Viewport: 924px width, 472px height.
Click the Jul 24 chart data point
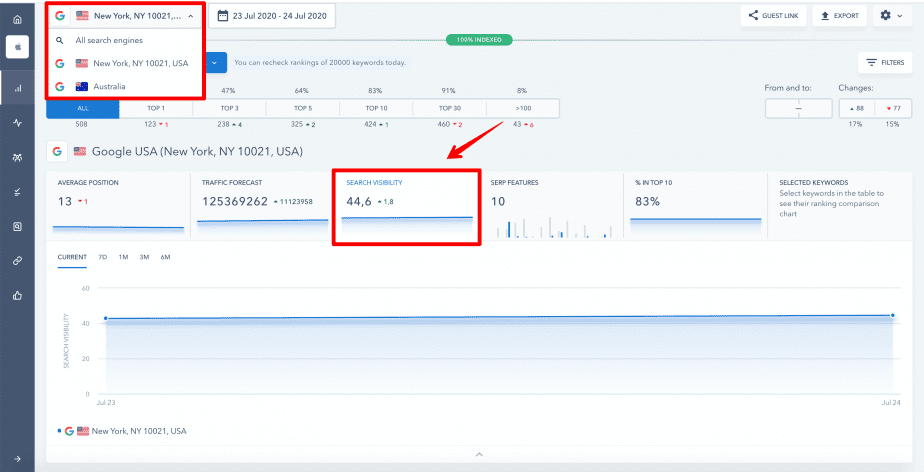893,315
